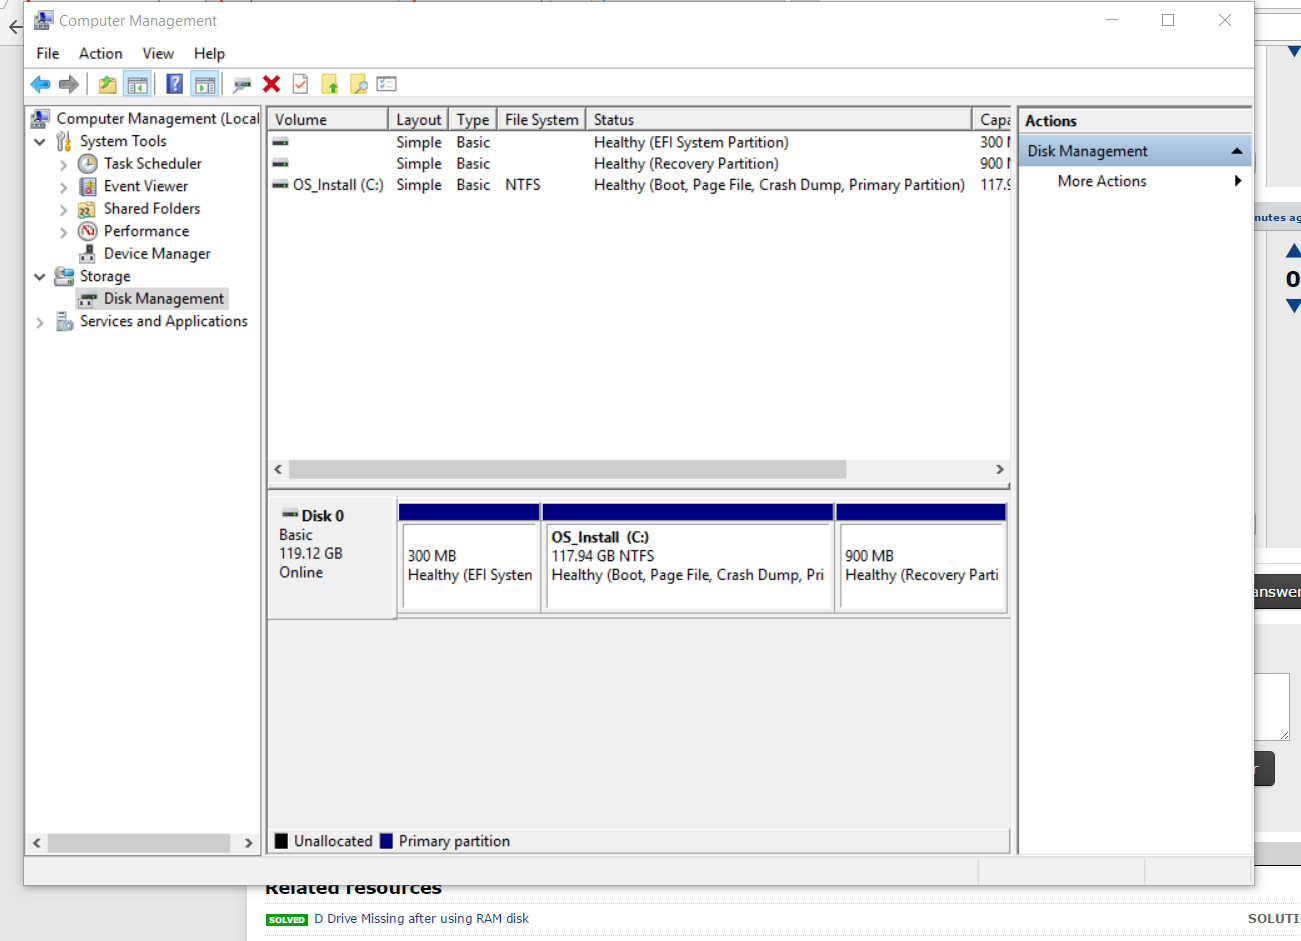Click the document with checkmark toolbar icon
The height and width of the screenshot is (941, 1301).
(300, 85)
